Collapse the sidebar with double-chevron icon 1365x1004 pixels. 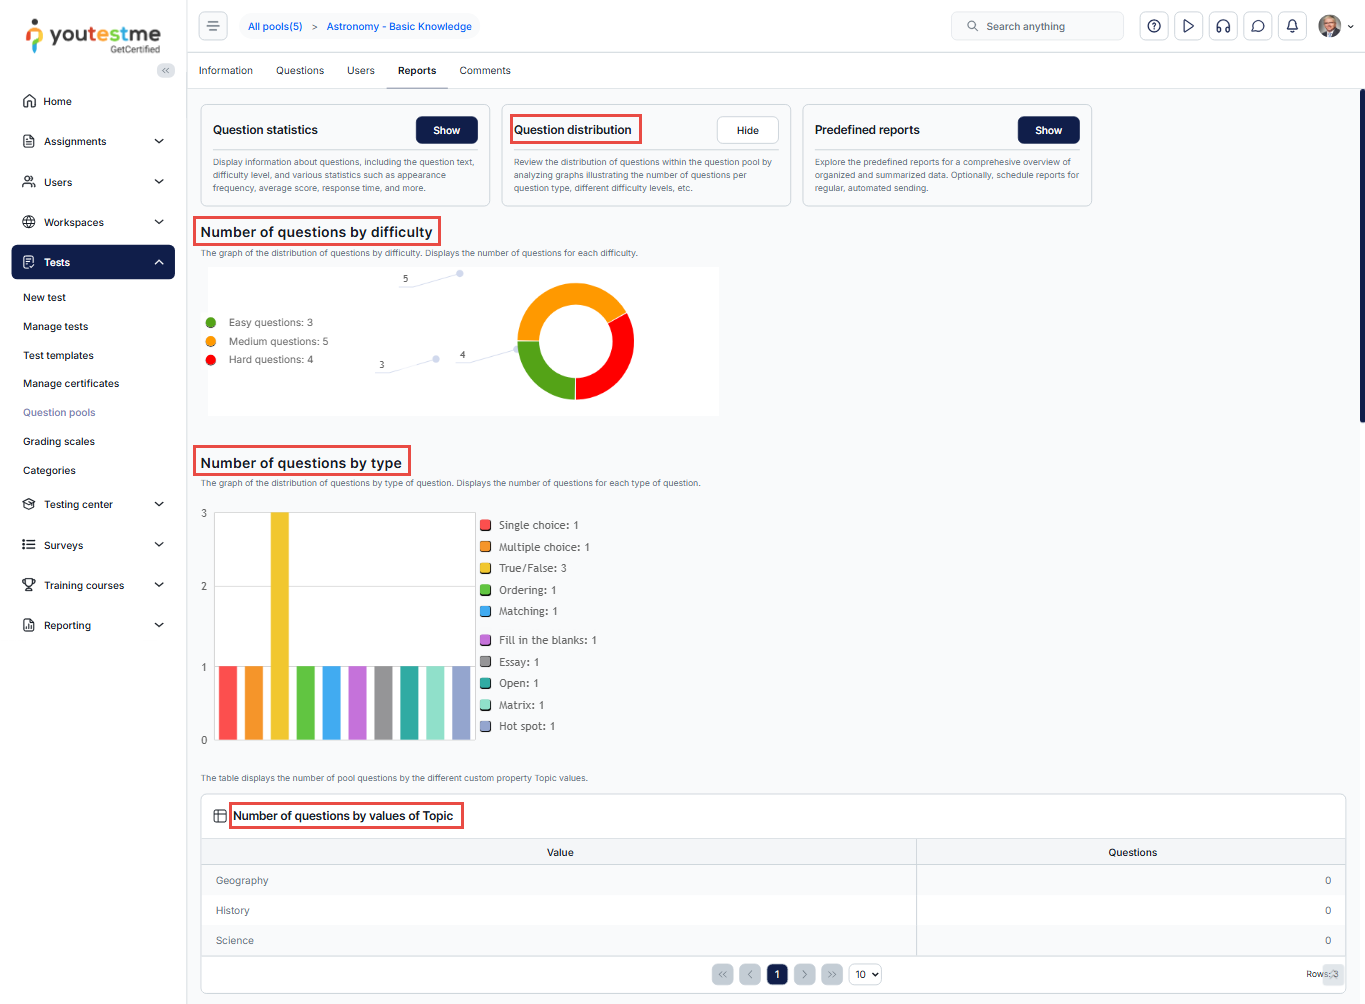point(166,70)
